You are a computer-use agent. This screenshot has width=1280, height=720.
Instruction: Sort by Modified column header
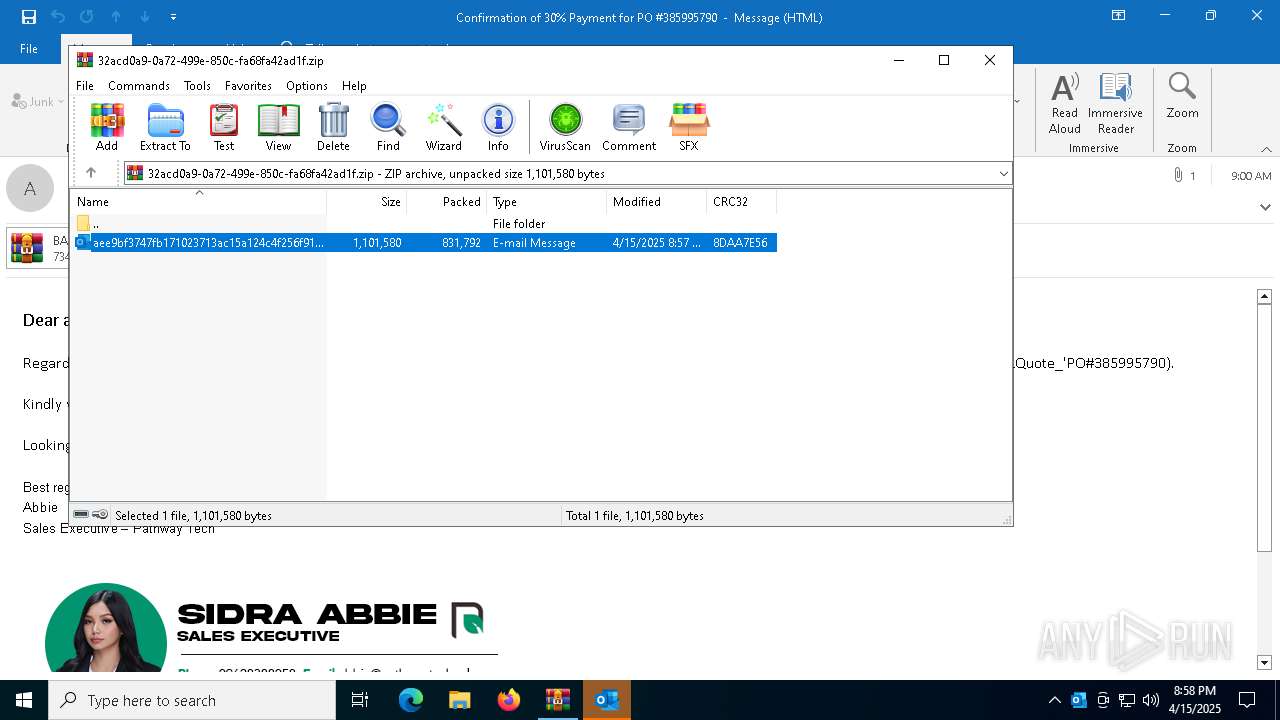(657, 201)
